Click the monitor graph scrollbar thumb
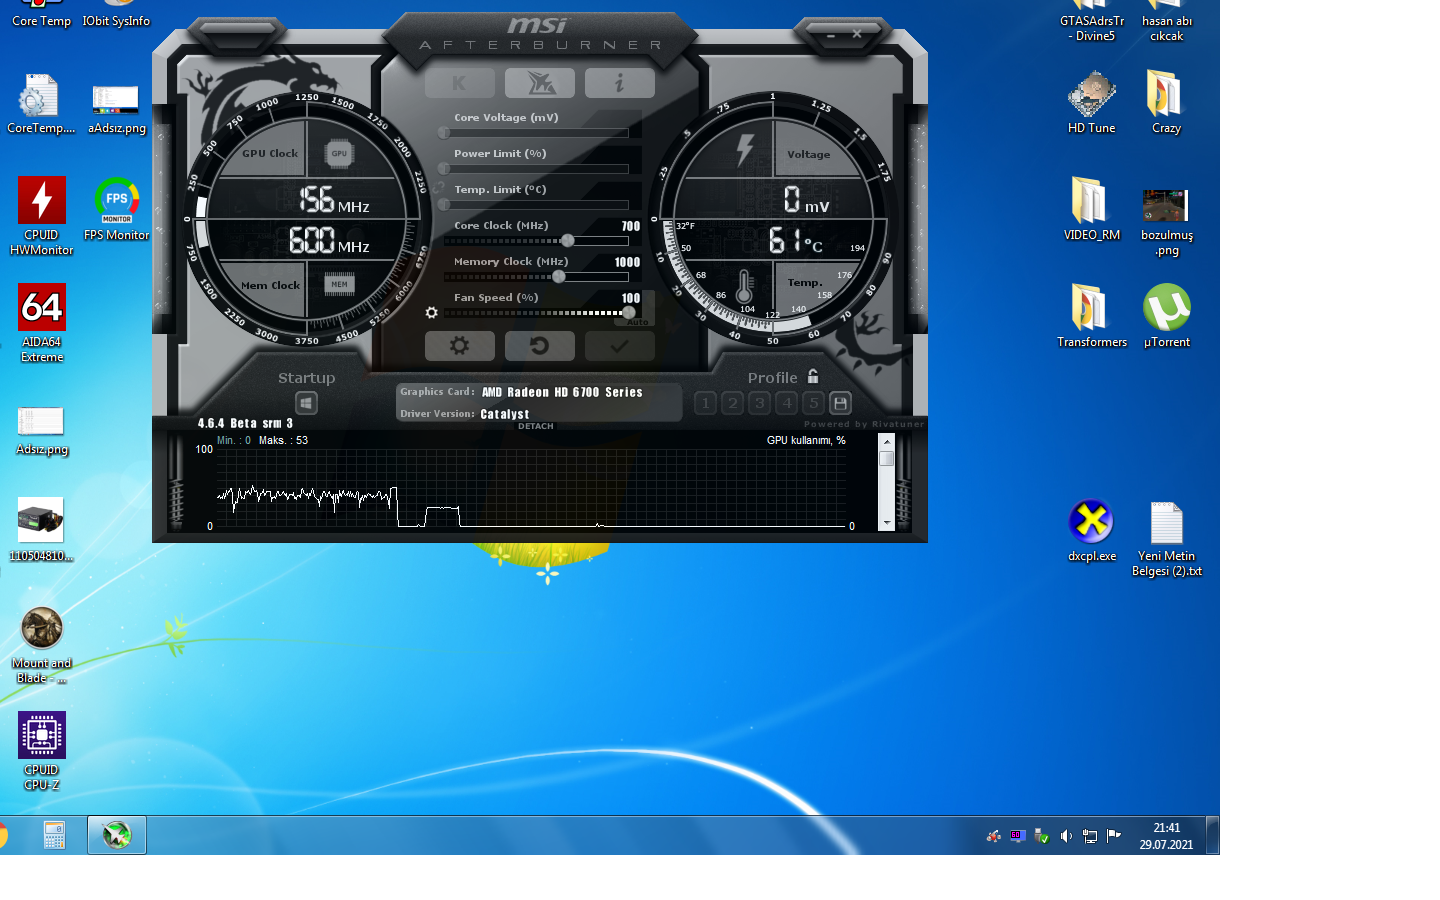This screenshot has height=900, width=1440. [886, 459]
